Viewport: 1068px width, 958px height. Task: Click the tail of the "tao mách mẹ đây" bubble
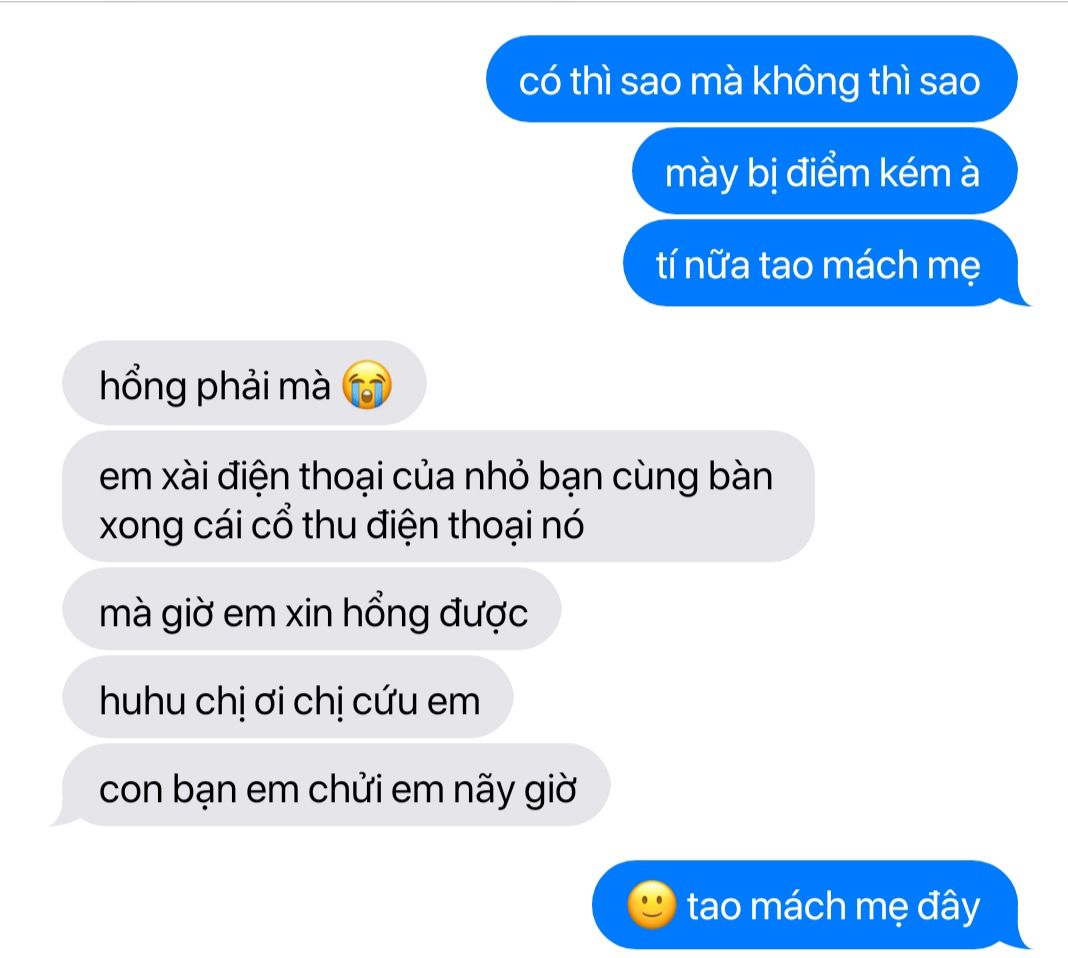[1018, 938]
